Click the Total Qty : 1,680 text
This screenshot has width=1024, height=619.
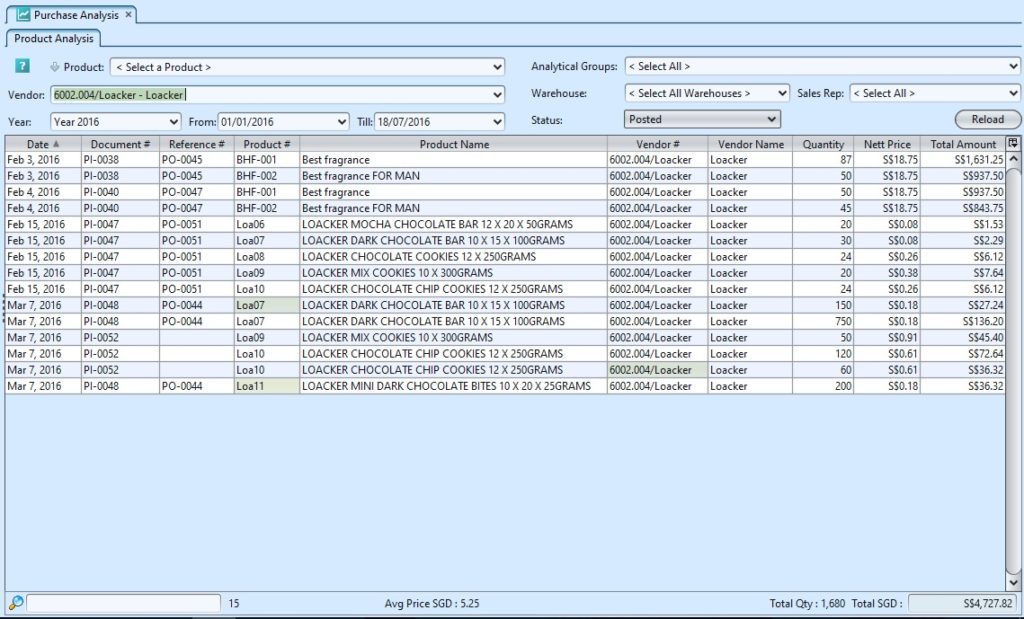(807, 604)
